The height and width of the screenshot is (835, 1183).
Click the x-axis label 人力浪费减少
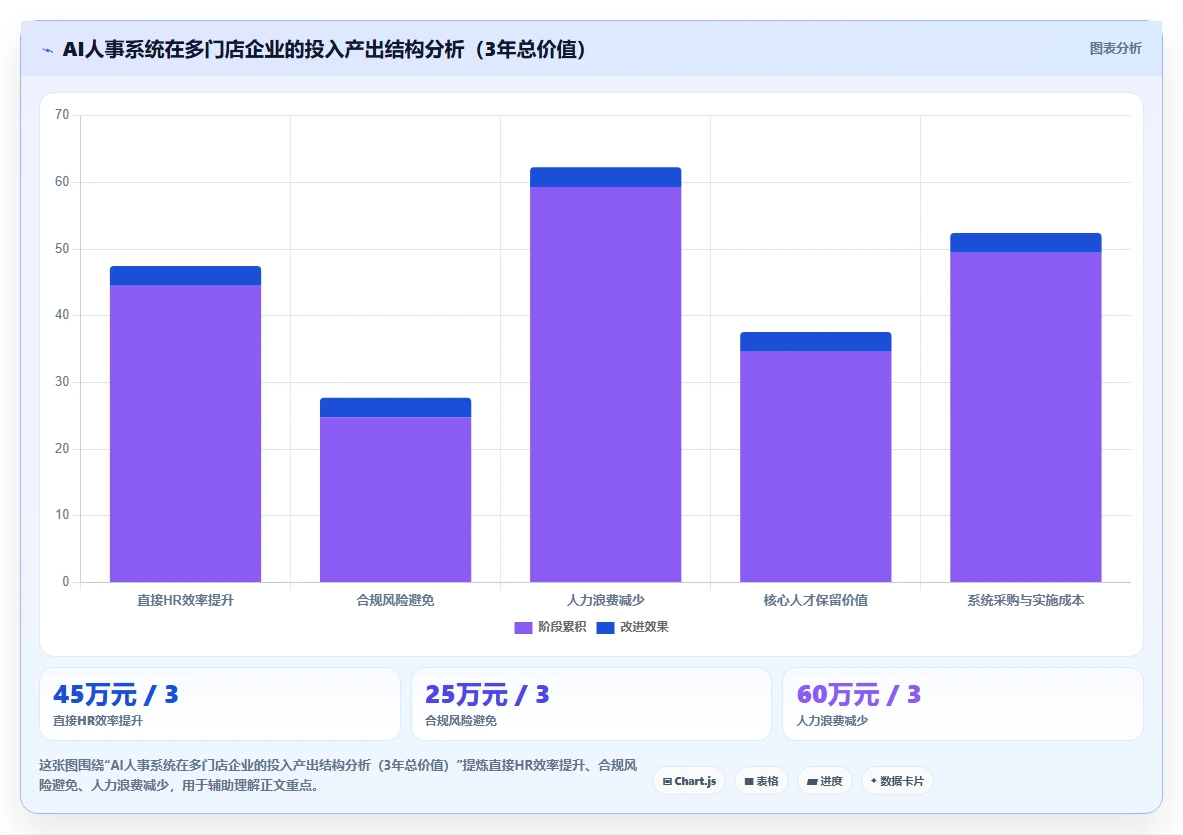[x=606, y=600]
